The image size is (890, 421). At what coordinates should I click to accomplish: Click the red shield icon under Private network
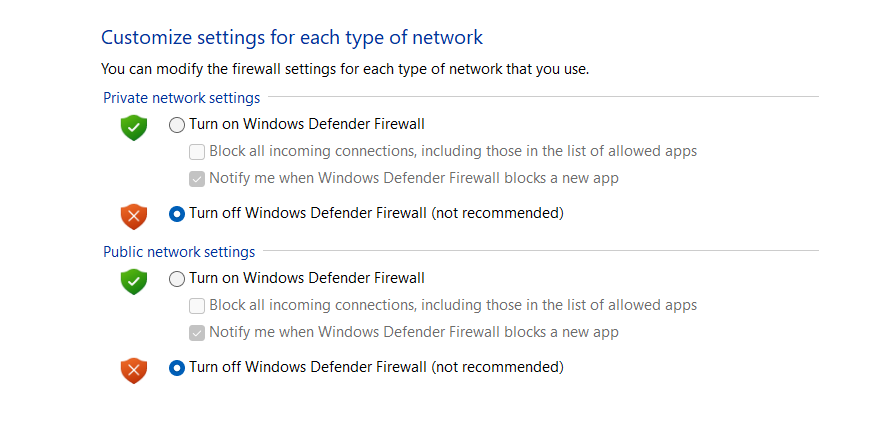pos(134,215)
